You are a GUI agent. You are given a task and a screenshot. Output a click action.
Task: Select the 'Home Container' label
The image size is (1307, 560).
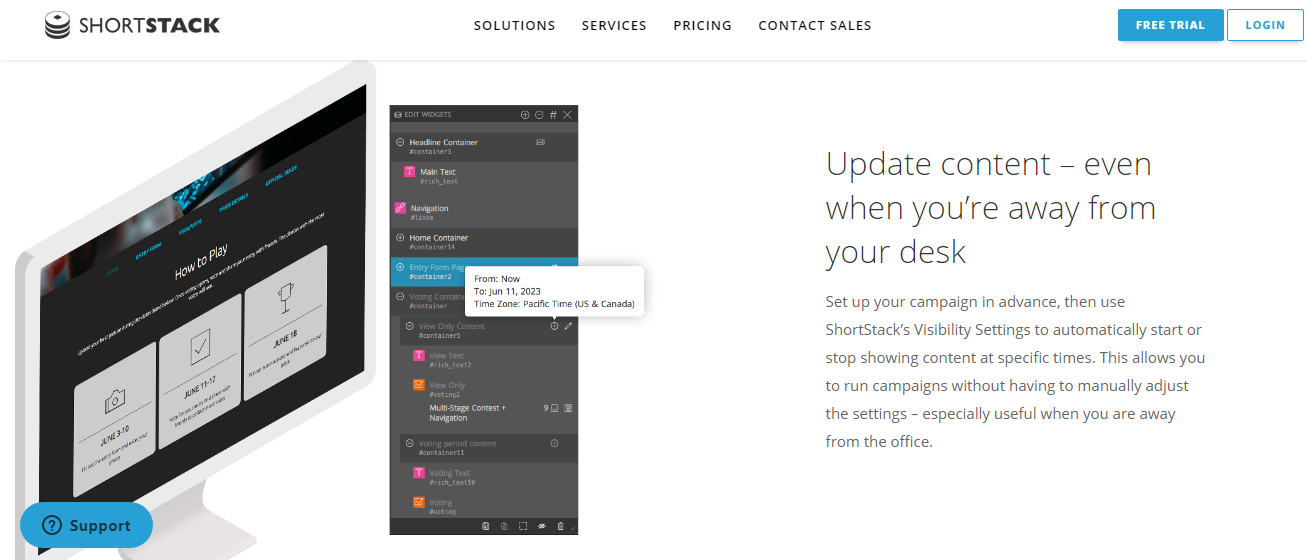coord(439,238)
